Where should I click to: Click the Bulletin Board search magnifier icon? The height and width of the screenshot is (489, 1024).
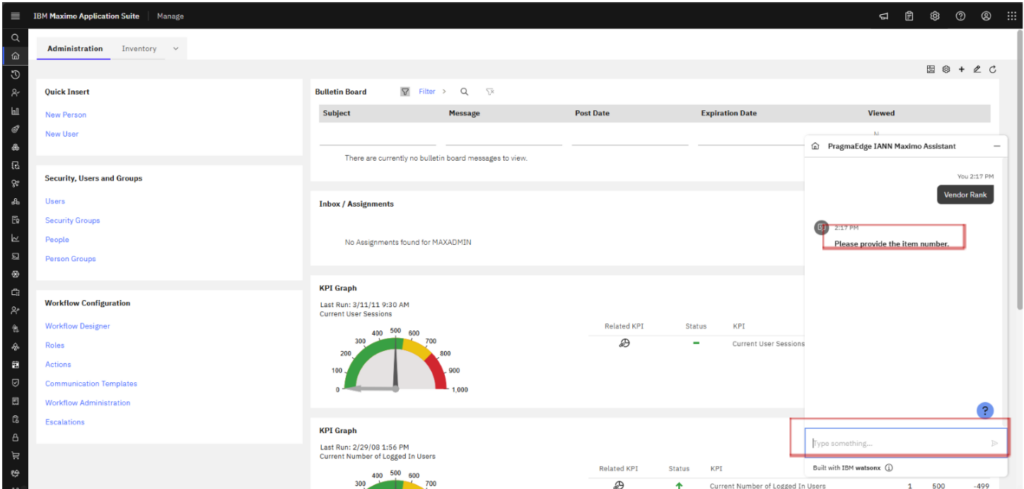pos(464,92)
